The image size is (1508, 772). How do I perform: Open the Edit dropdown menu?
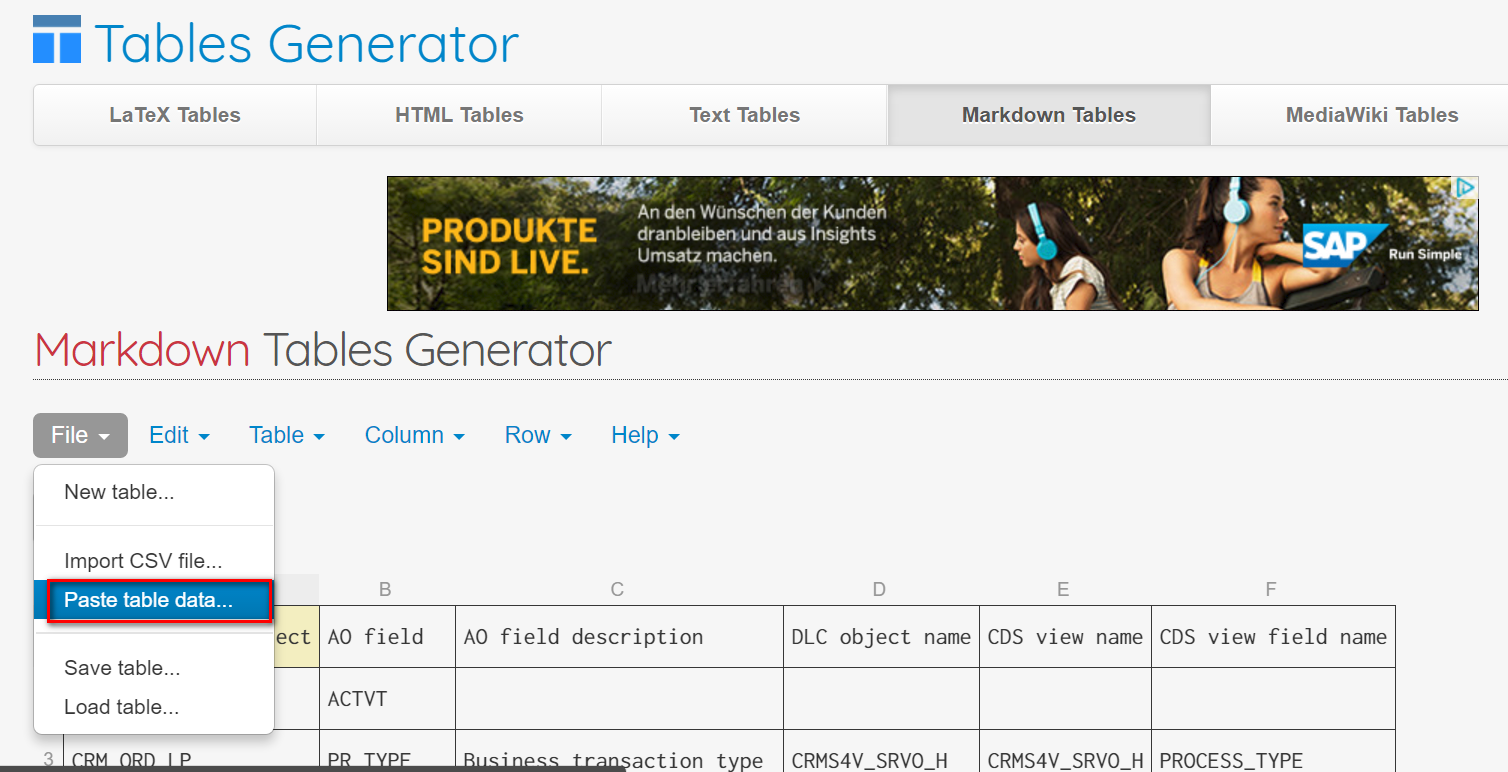click(179, 435)
